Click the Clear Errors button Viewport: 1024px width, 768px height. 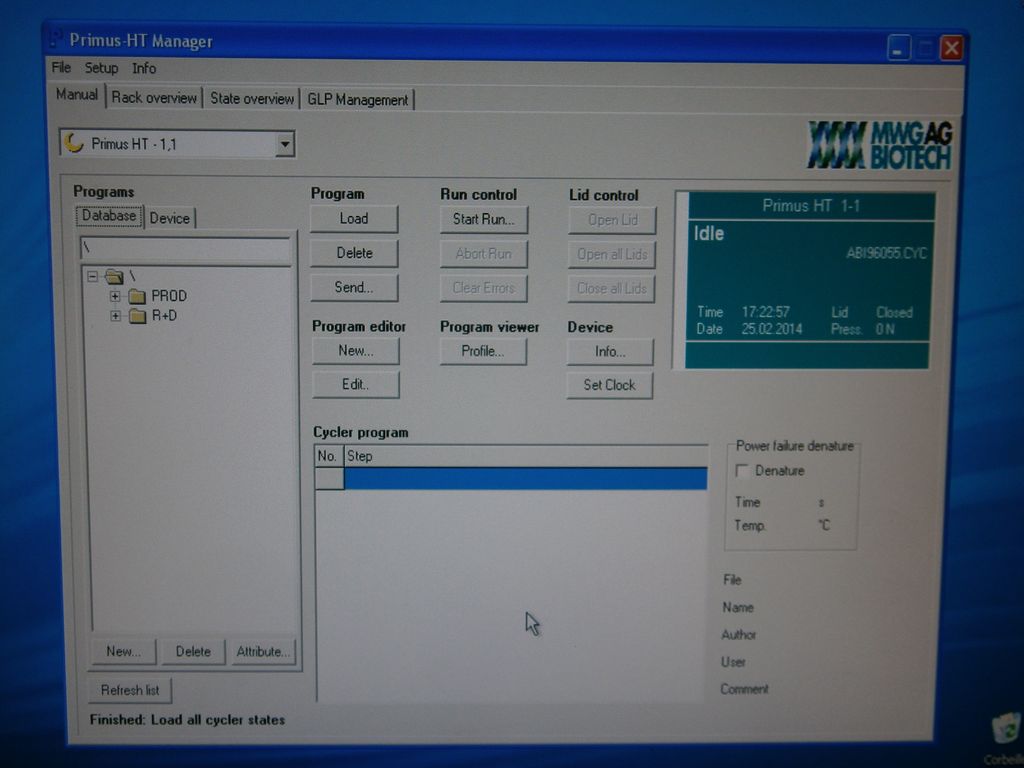(x=484, y=288)
